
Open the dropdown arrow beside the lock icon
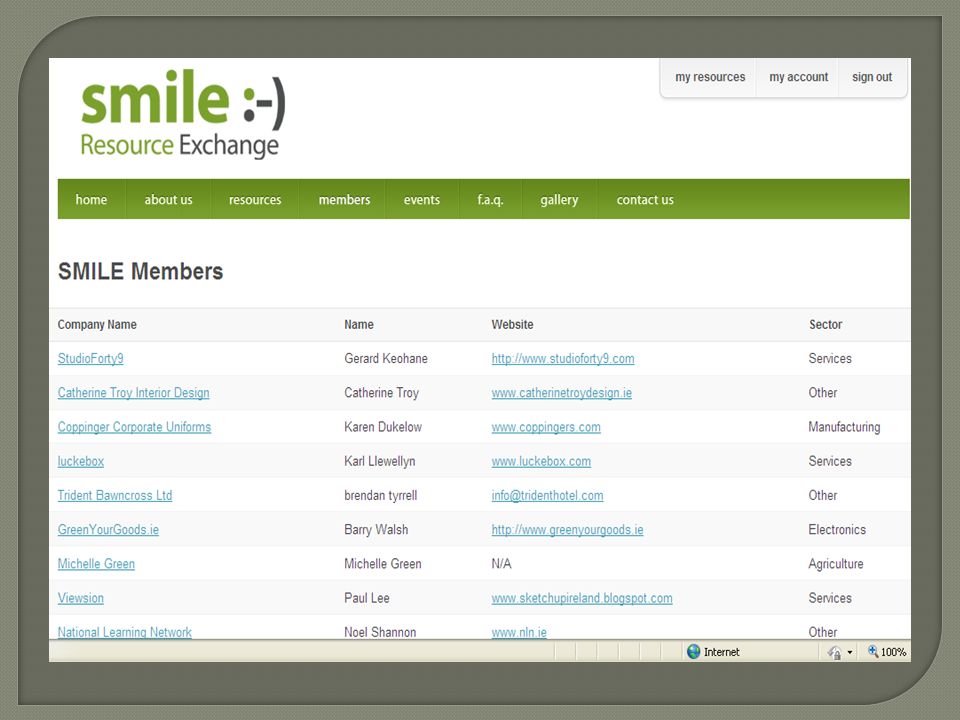pos(850,653)
